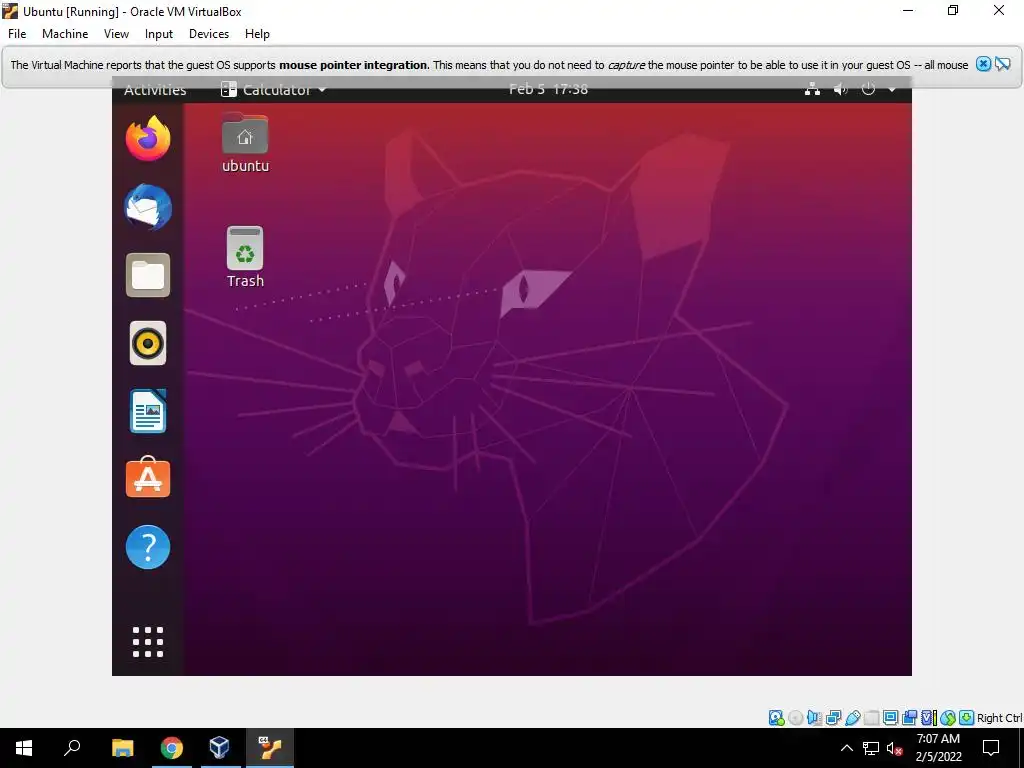
Task: Open the Files manager dock icon
Action: coord(148,275)
